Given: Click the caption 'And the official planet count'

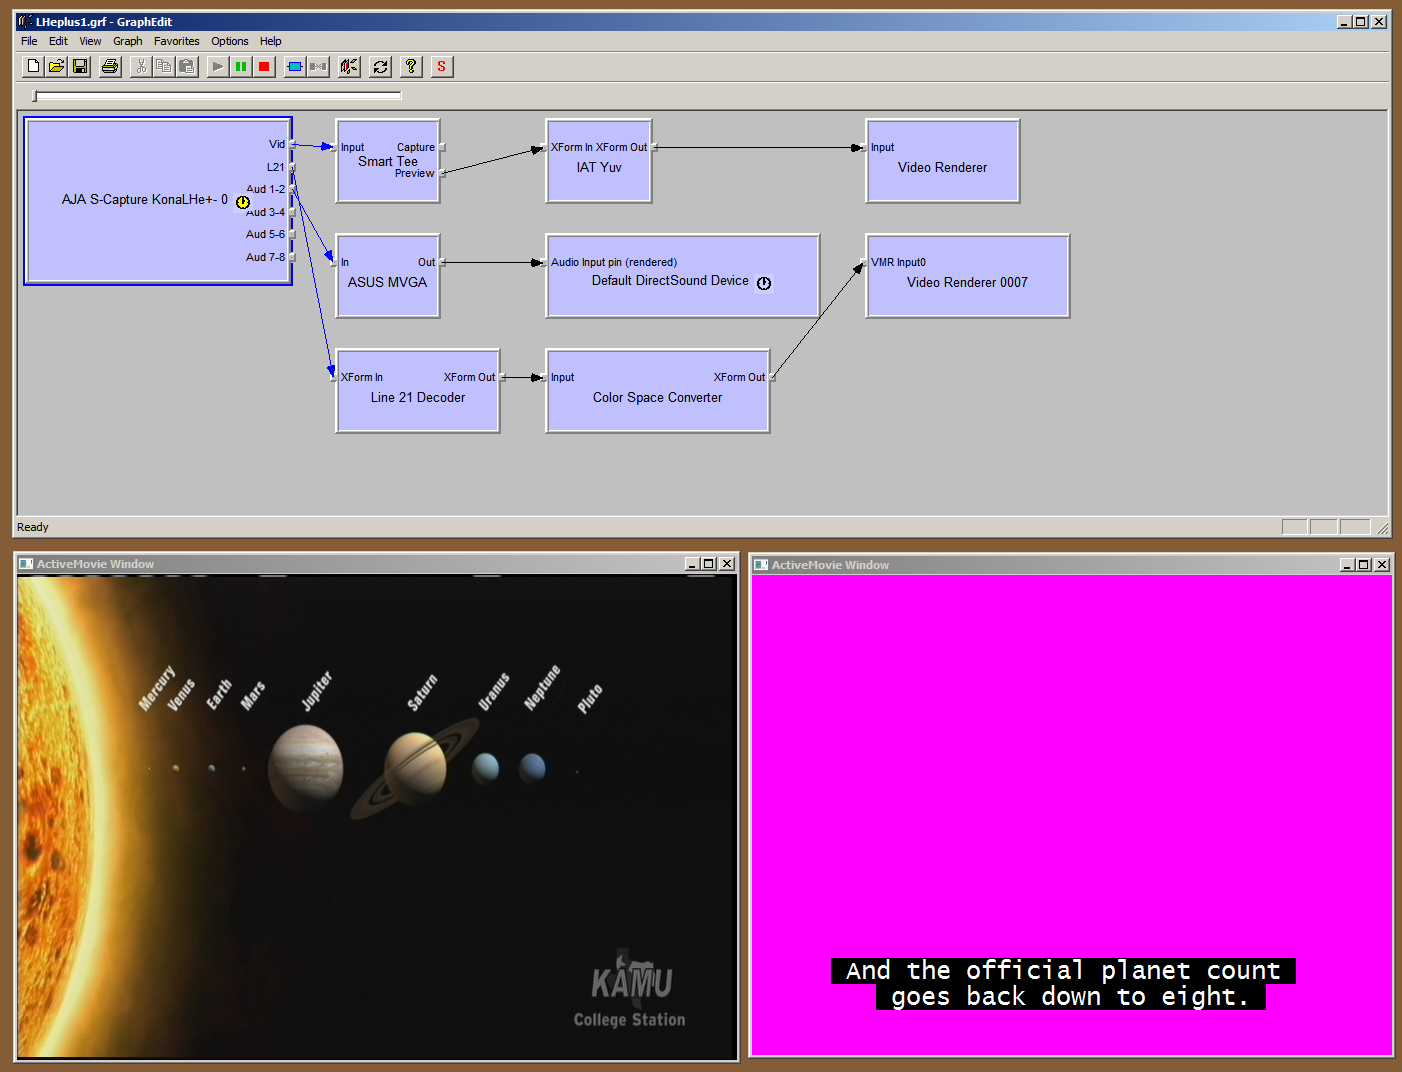Looking at the screenshot, I should [1063, 971].
